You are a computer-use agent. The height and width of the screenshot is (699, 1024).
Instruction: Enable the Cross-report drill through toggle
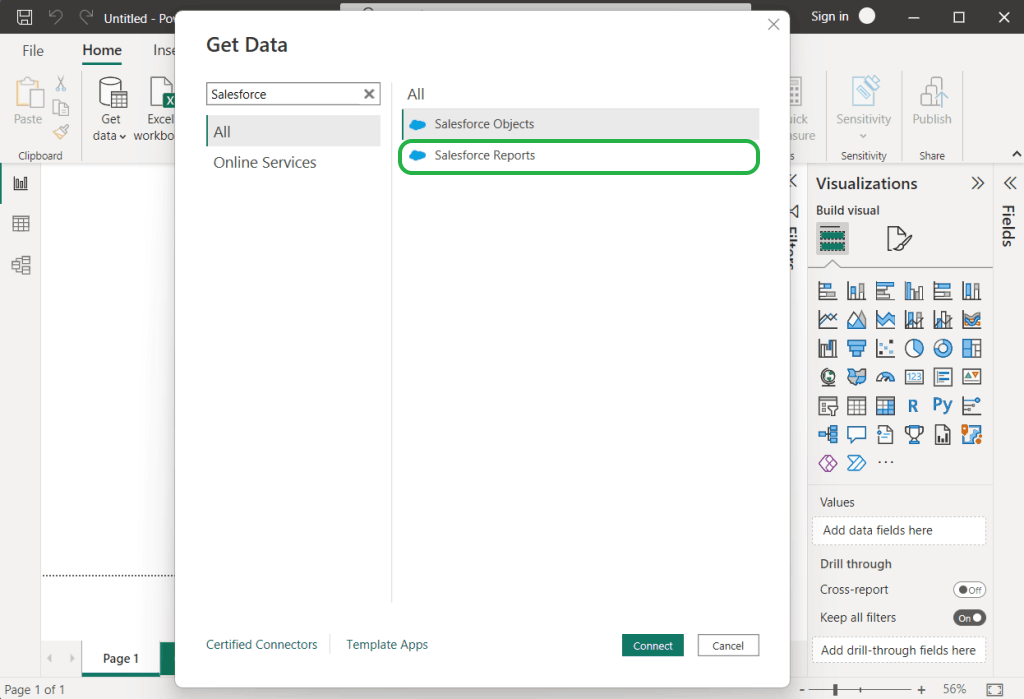pyautogui.click(x=969, y=589)
